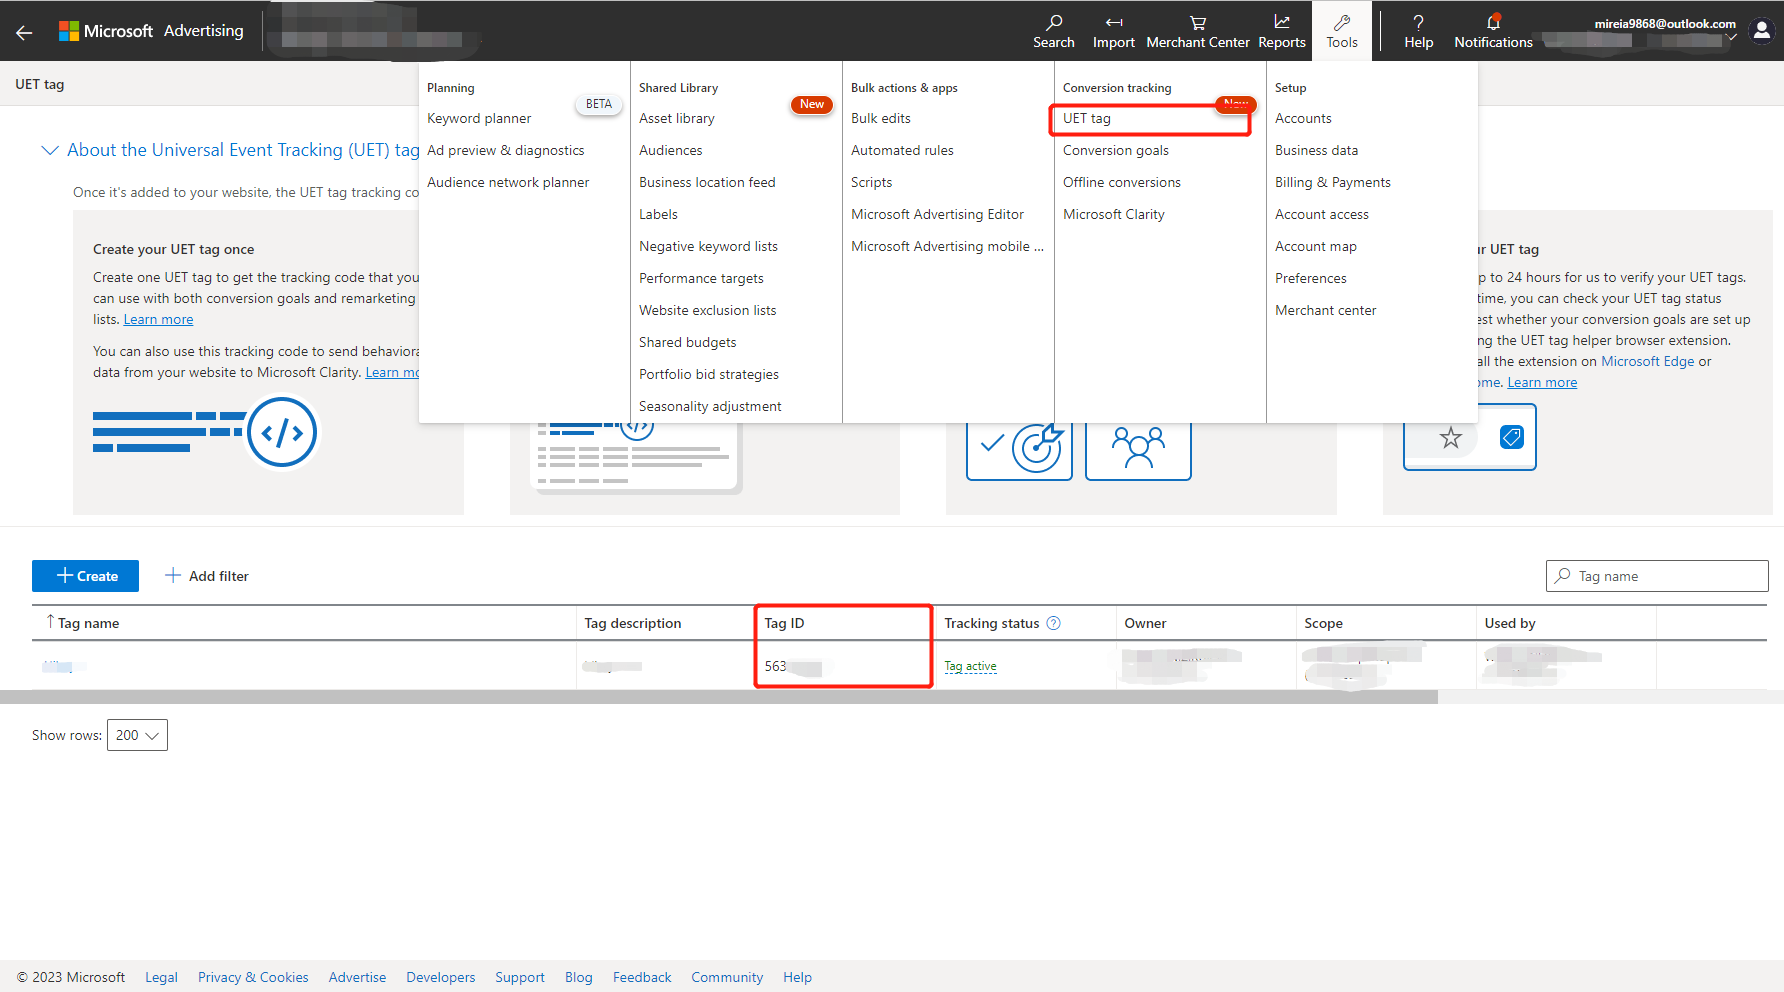Open the Search tool in top bar
Image resolution: width=1784 pixels, height=992 pixels.
pyautogui.click(x=1054, y=31)
